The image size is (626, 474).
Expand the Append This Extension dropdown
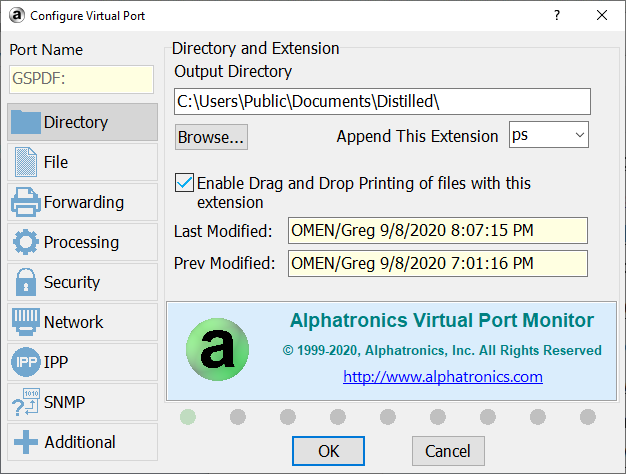click(580, 135)
